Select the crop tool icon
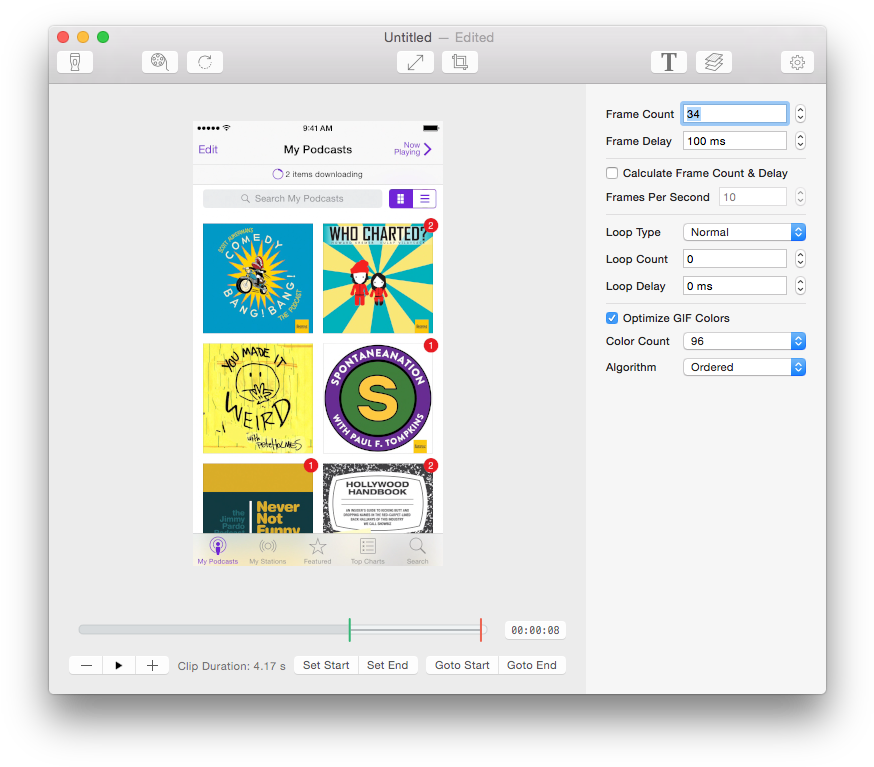 click(460, 62)
